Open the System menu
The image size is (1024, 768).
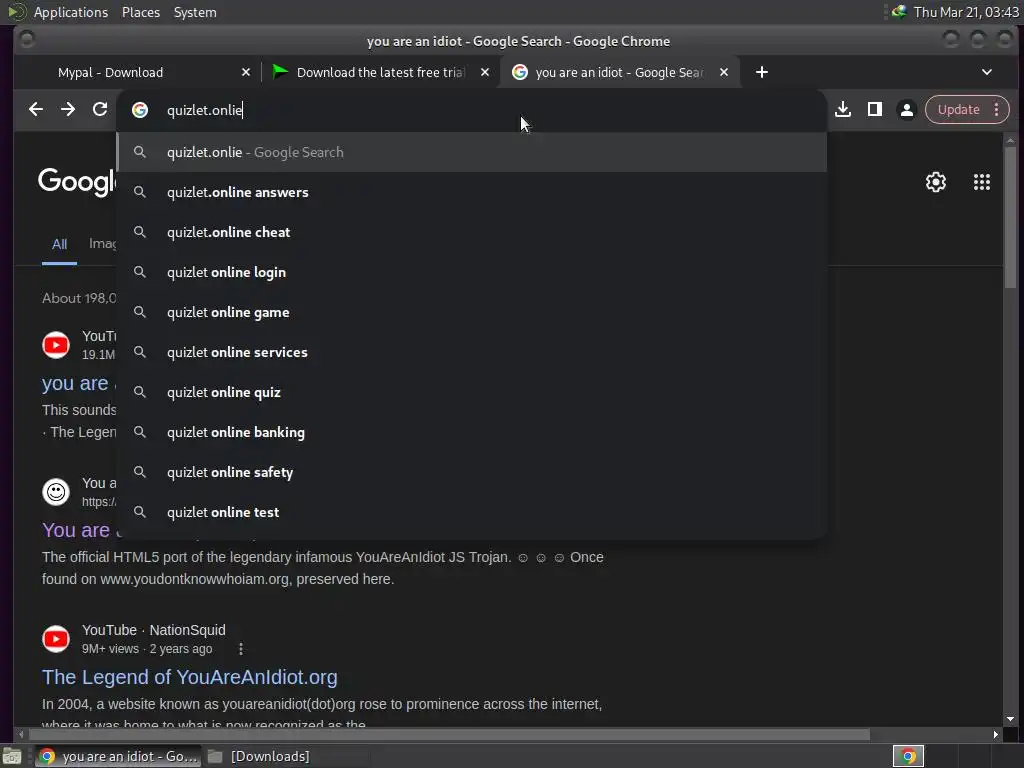195,12
